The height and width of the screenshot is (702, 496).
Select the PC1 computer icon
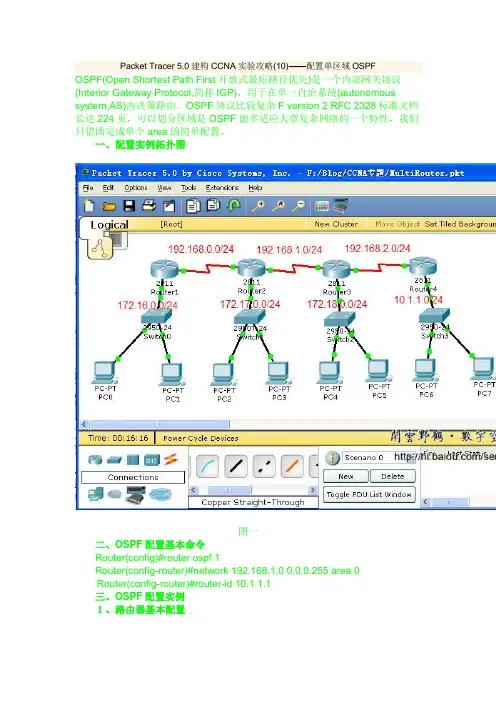click(172, 375)
